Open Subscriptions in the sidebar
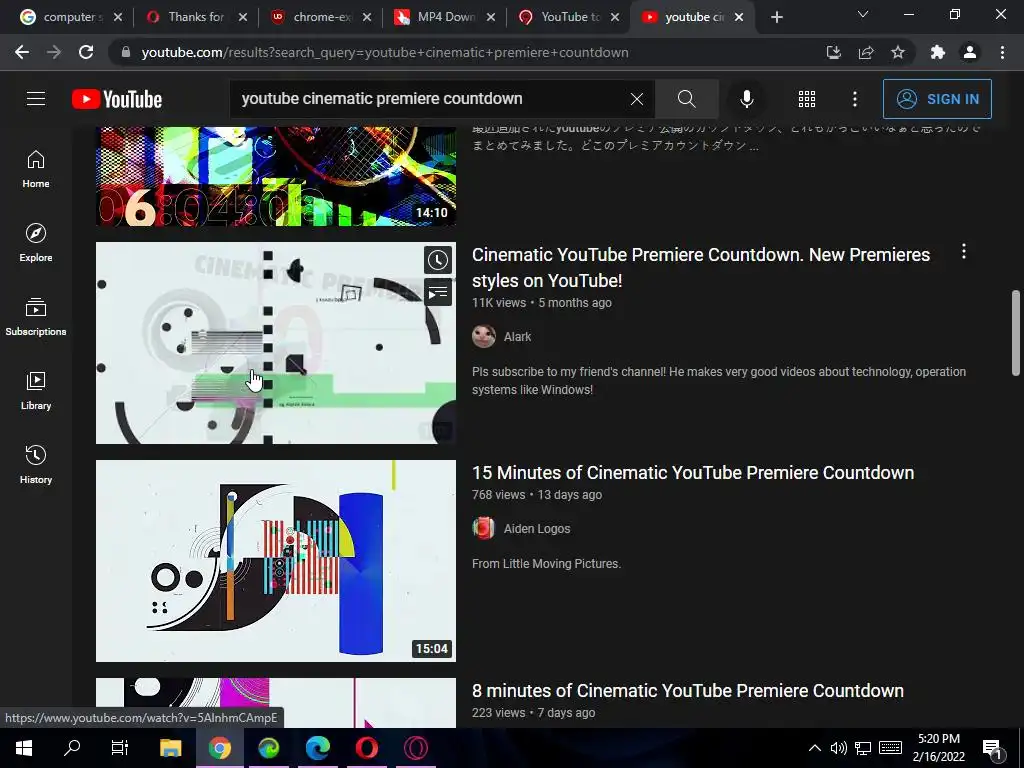The width and height of the screenshot is (1024, 768). coord(36,317)
